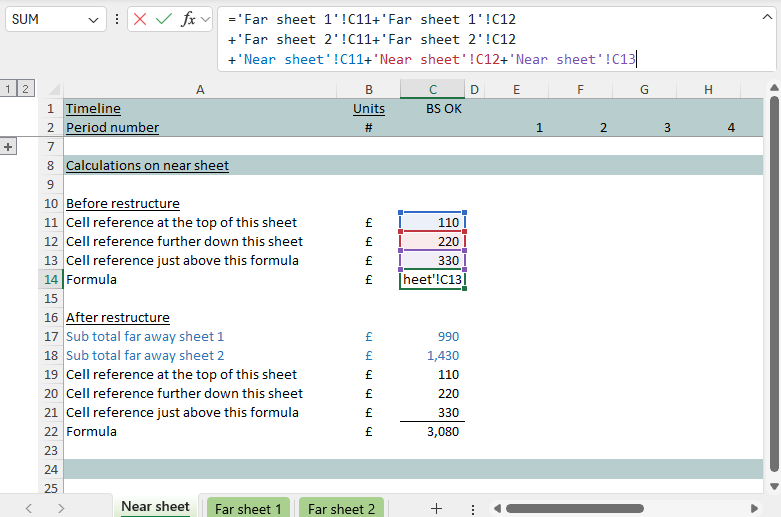Select row 22 header
The image size is (781, 517).
click(x=49, y=432)
